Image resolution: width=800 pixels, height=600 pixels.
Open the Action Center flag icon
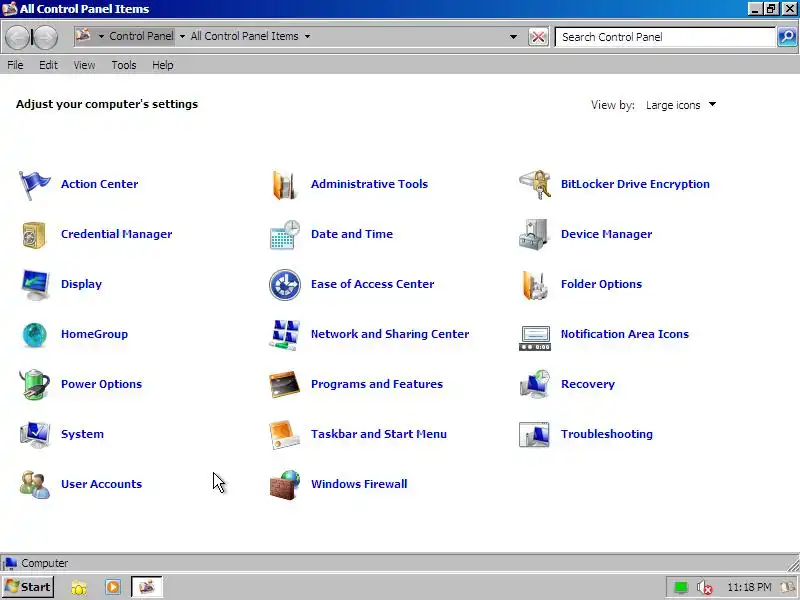coord(35,185)
